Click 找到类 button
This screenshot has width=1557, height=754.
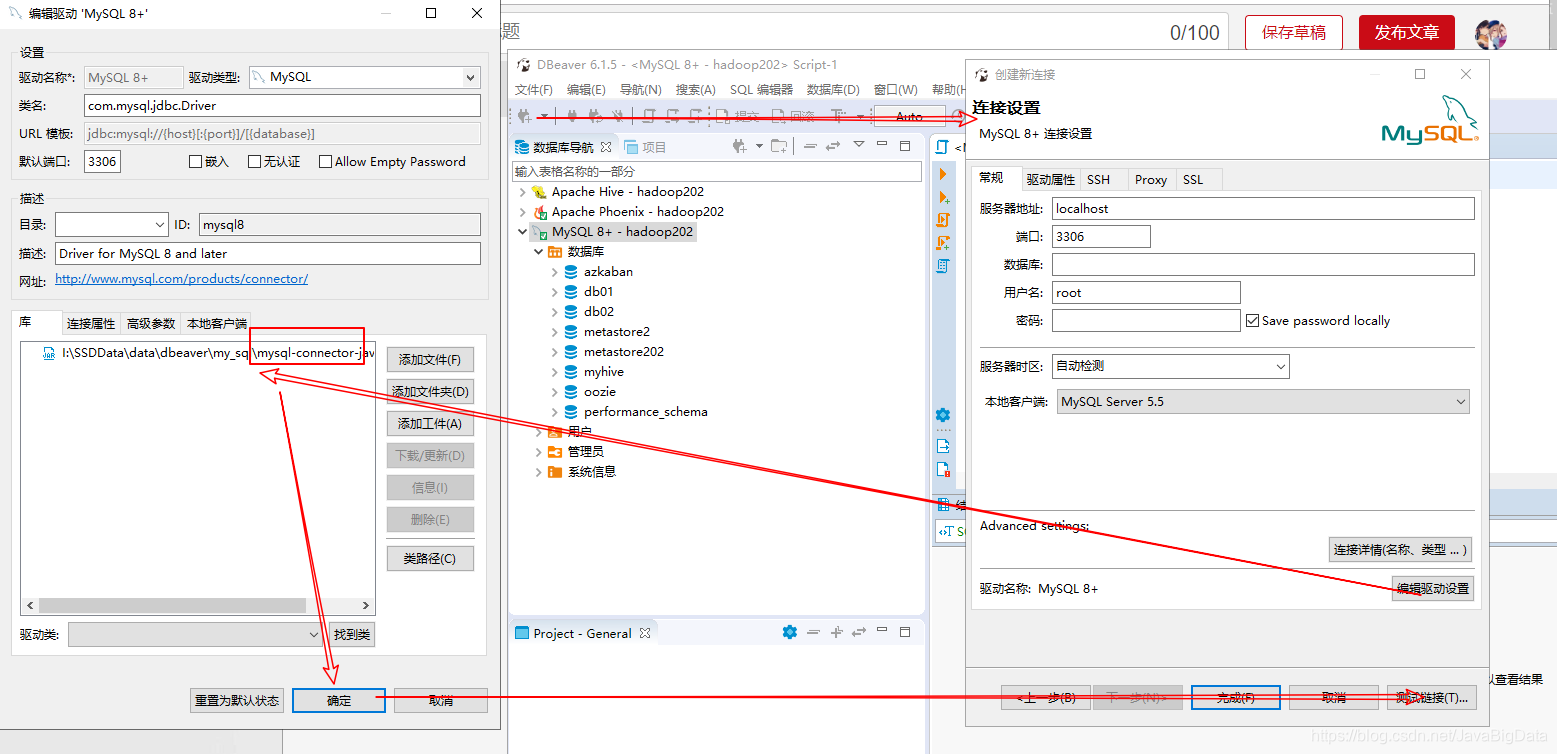point(352,634)
